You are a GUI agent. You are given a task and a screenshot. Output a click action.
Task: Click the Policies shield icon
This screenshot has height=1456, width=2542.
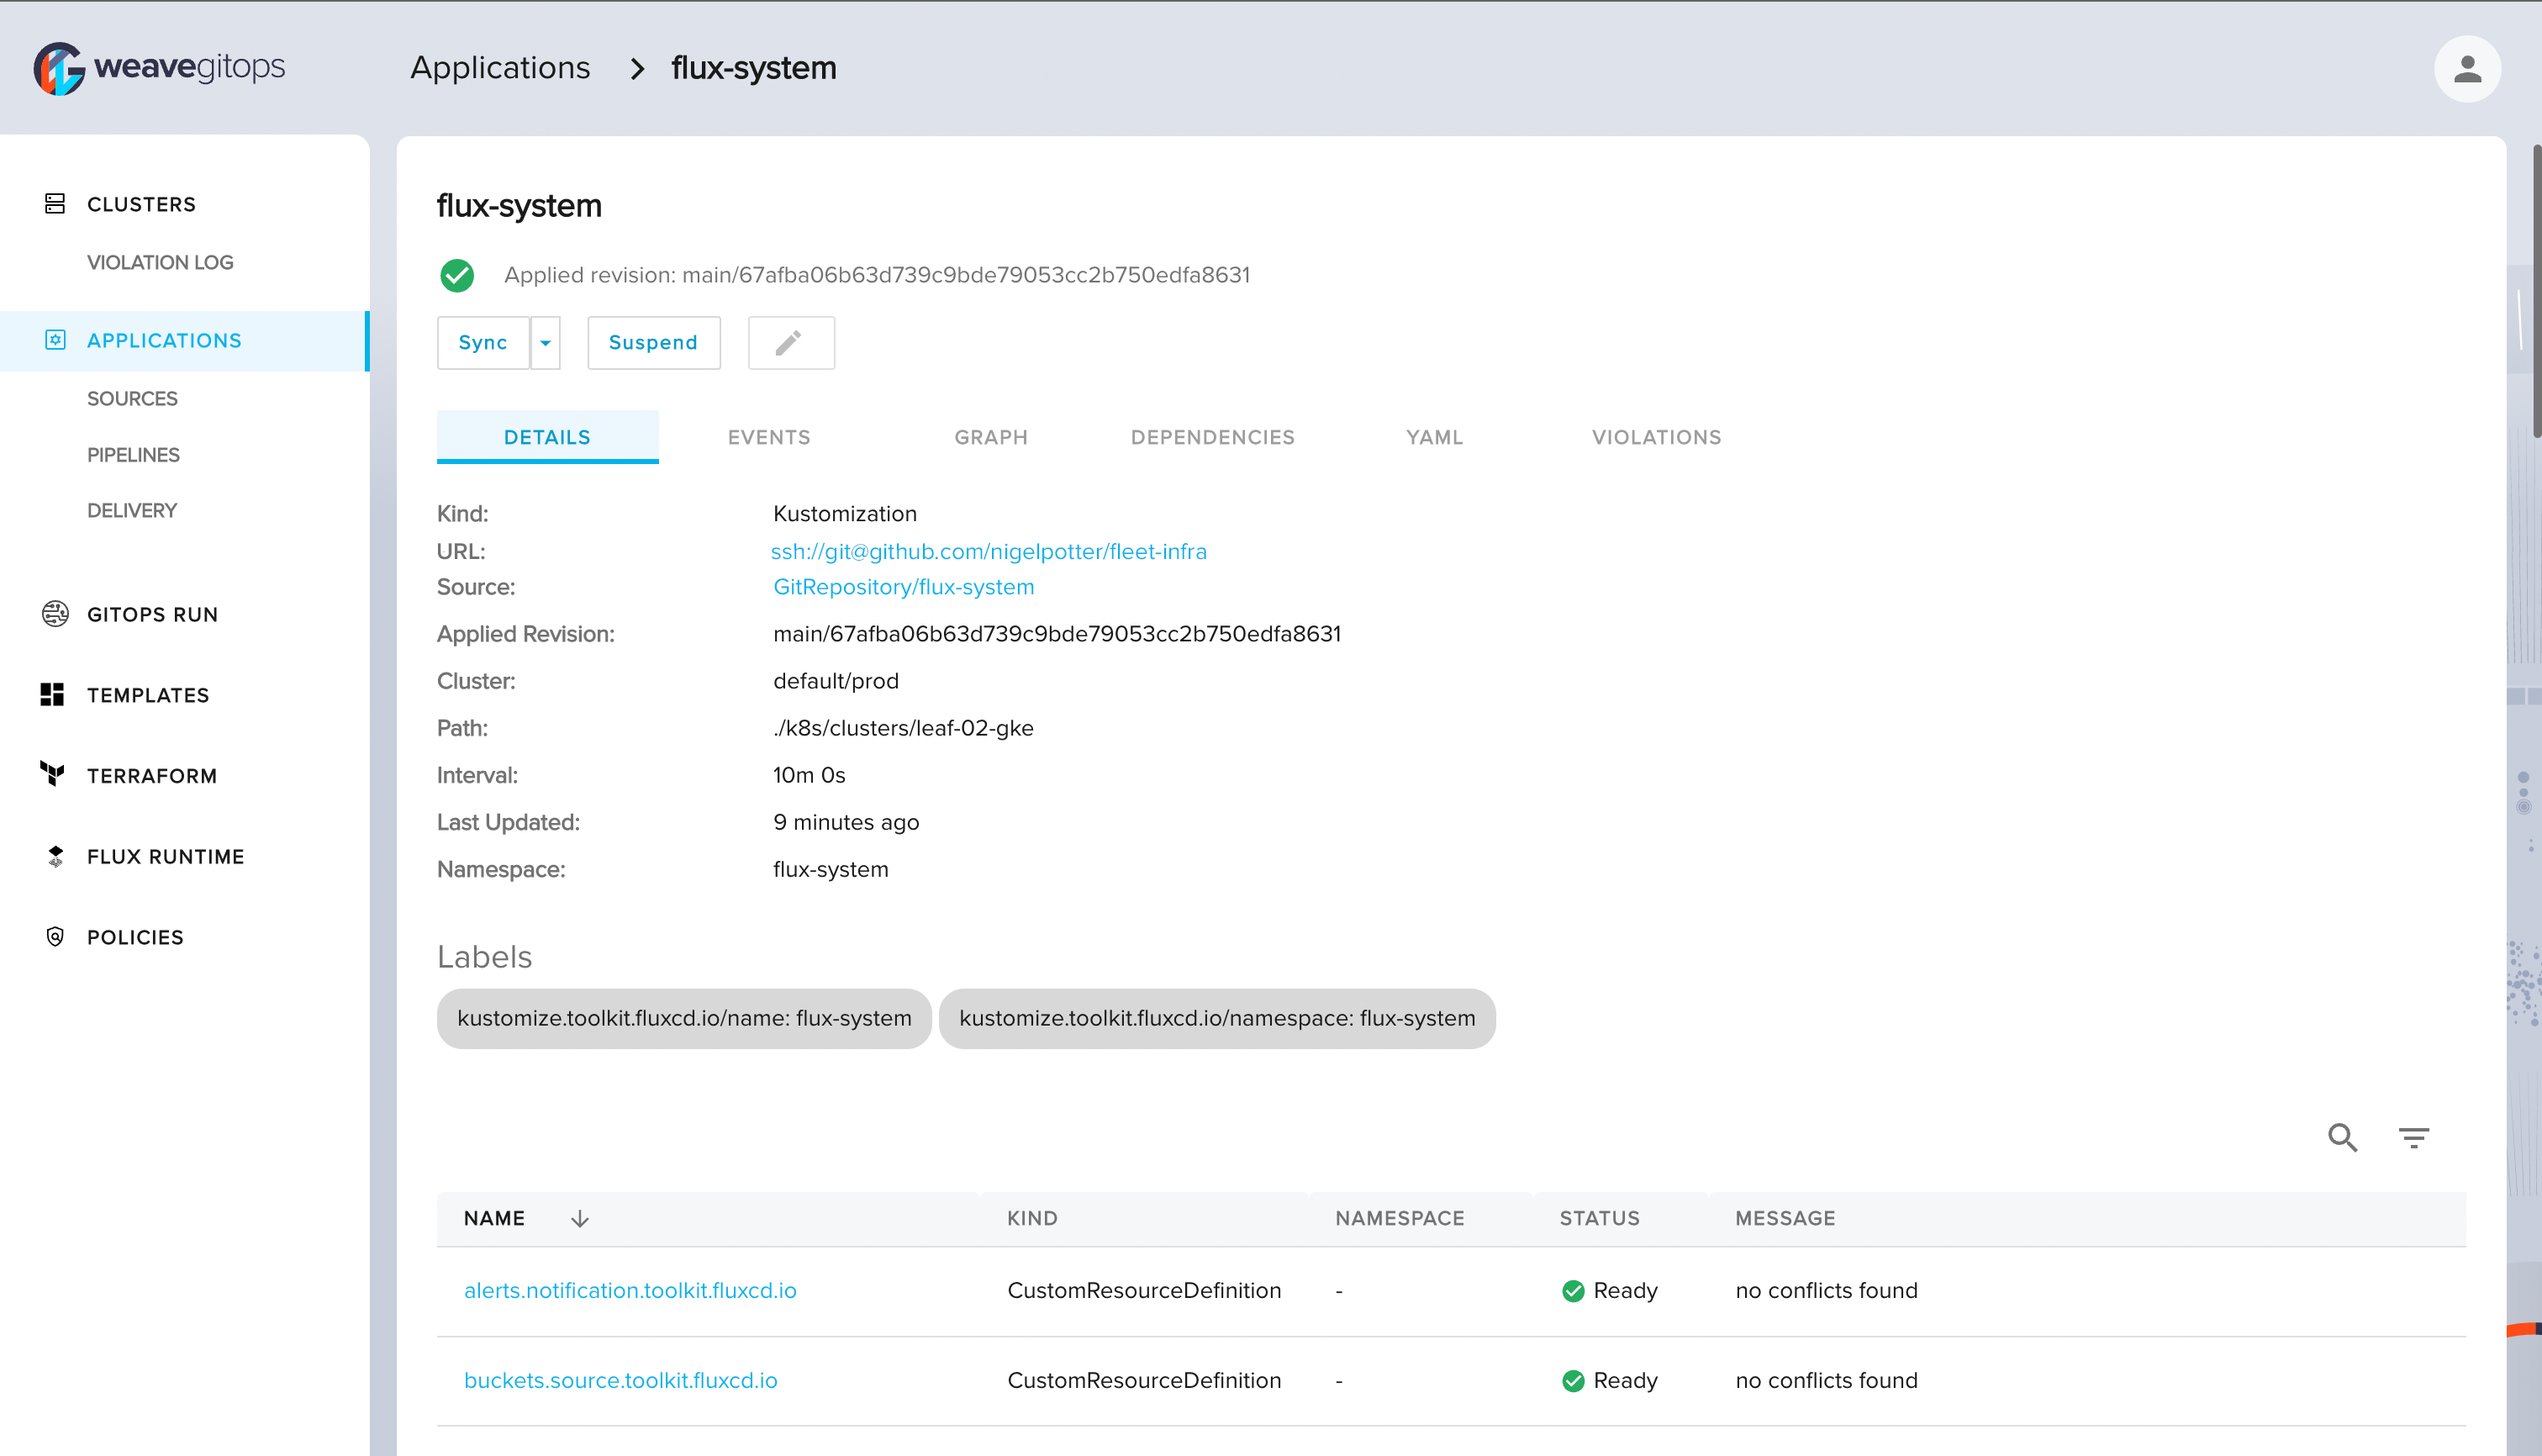pos(55,936)
